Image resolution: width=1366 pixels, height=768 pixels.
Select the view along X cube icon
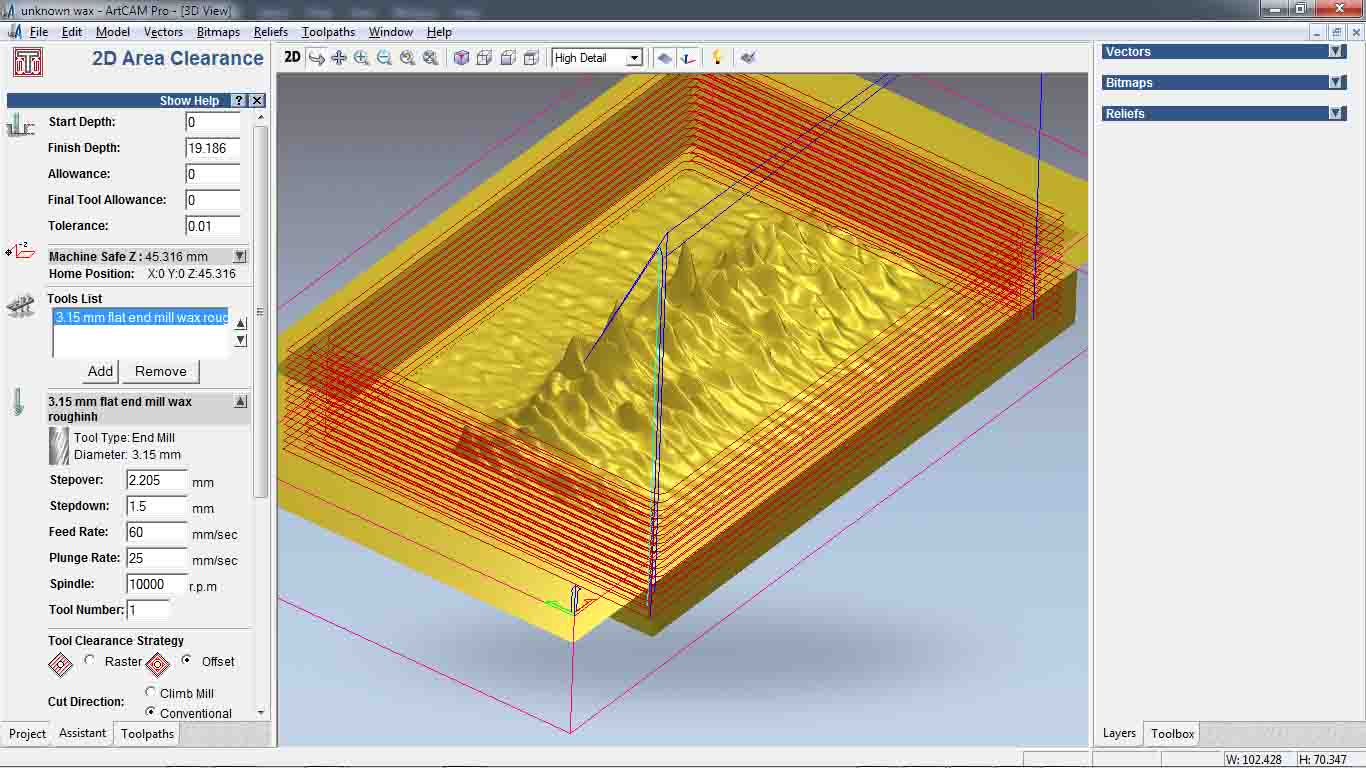pos(484,58)
